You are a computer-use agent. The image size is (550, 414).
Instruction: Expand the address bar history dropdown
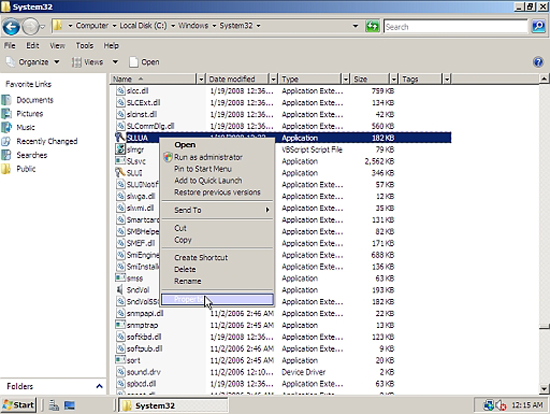[x=355, y=26]
